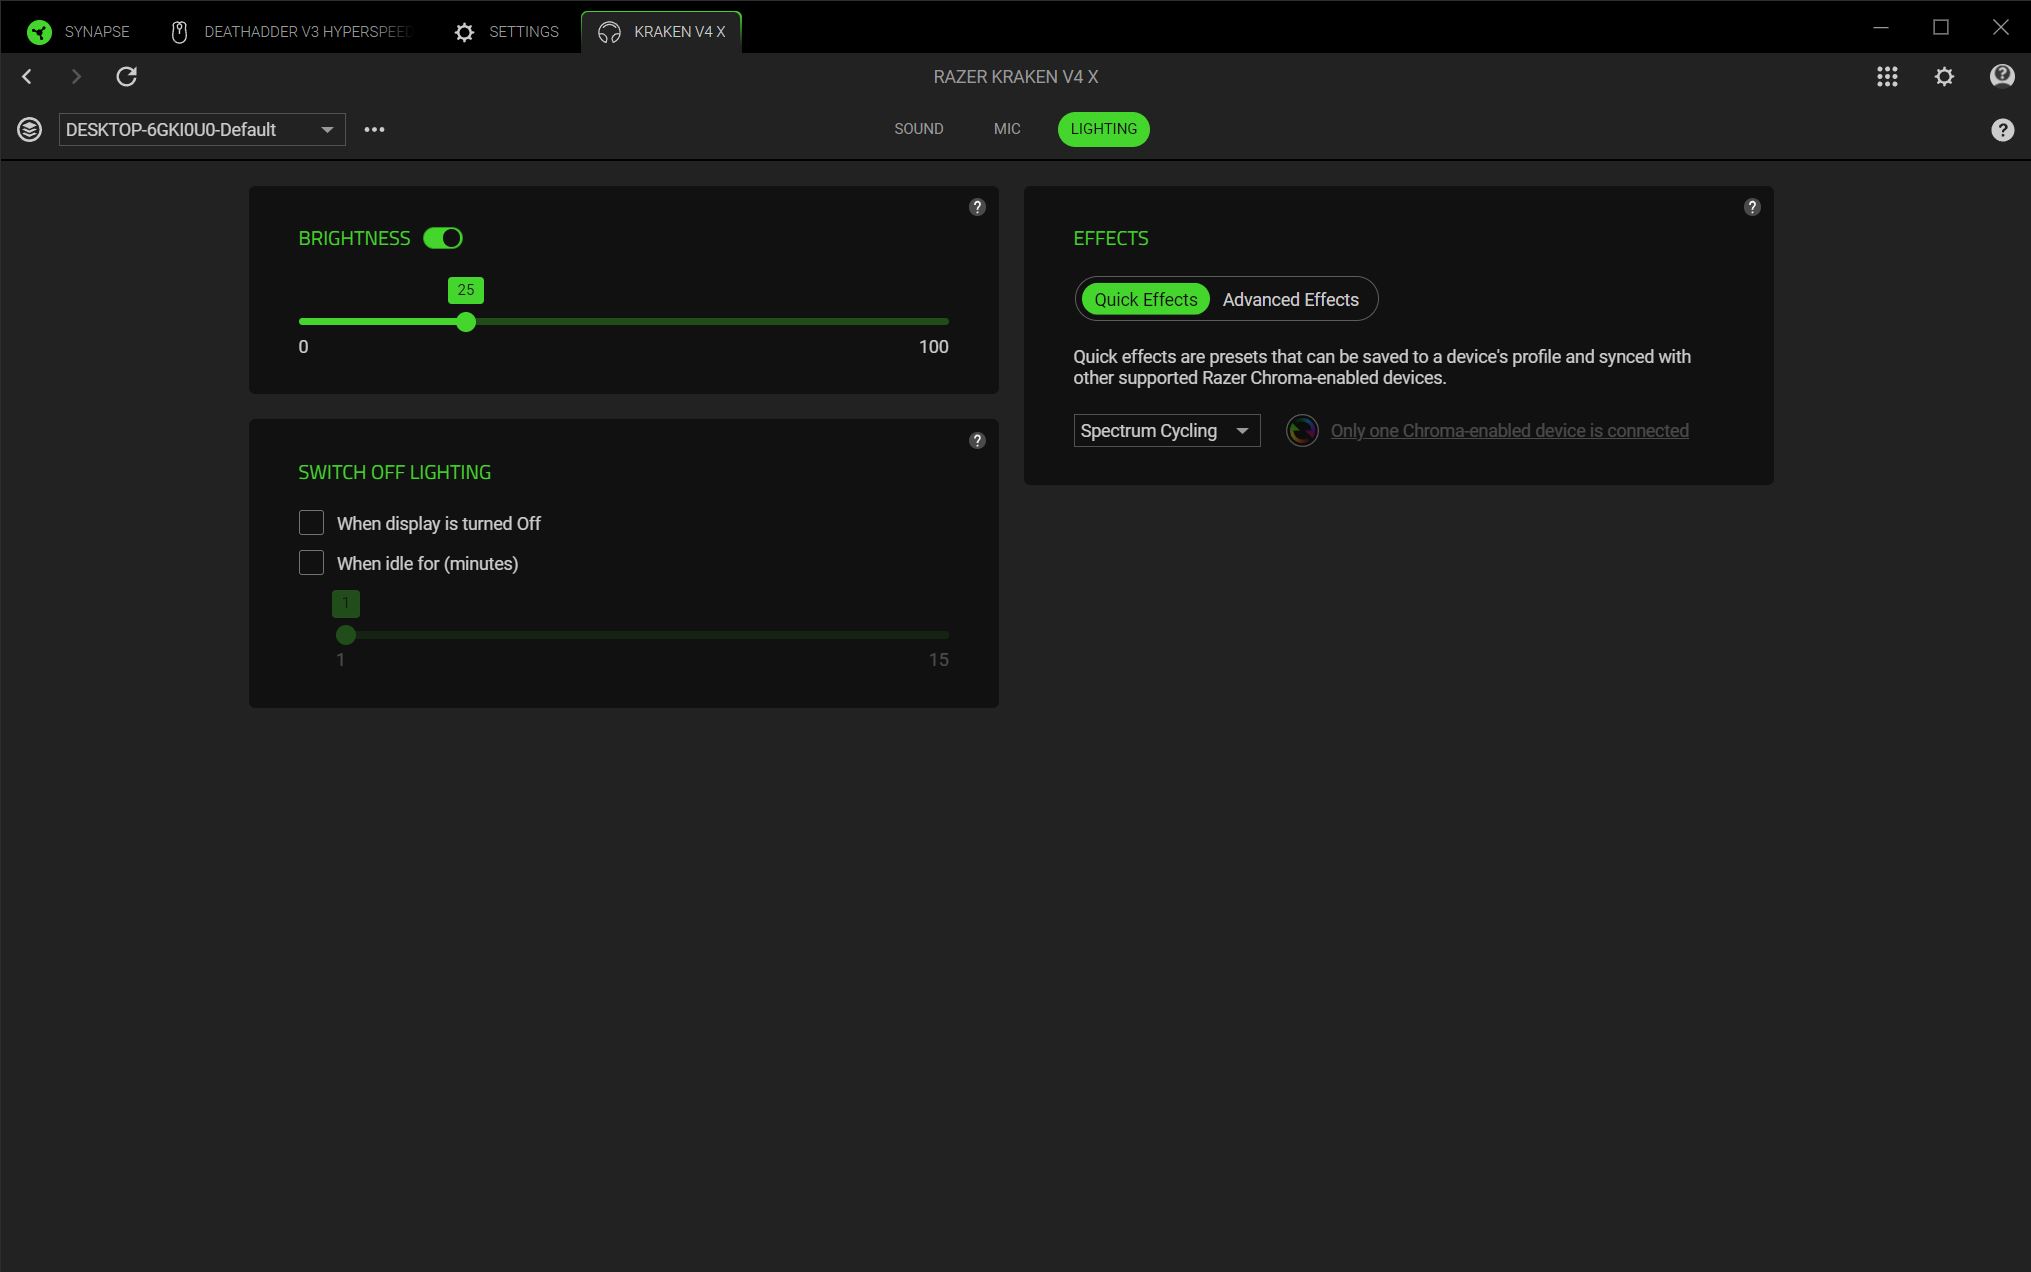This screenshot has height=1272, width=2031.
Task: Open Effects panel help tooltip
Action: click(1752, 207)
